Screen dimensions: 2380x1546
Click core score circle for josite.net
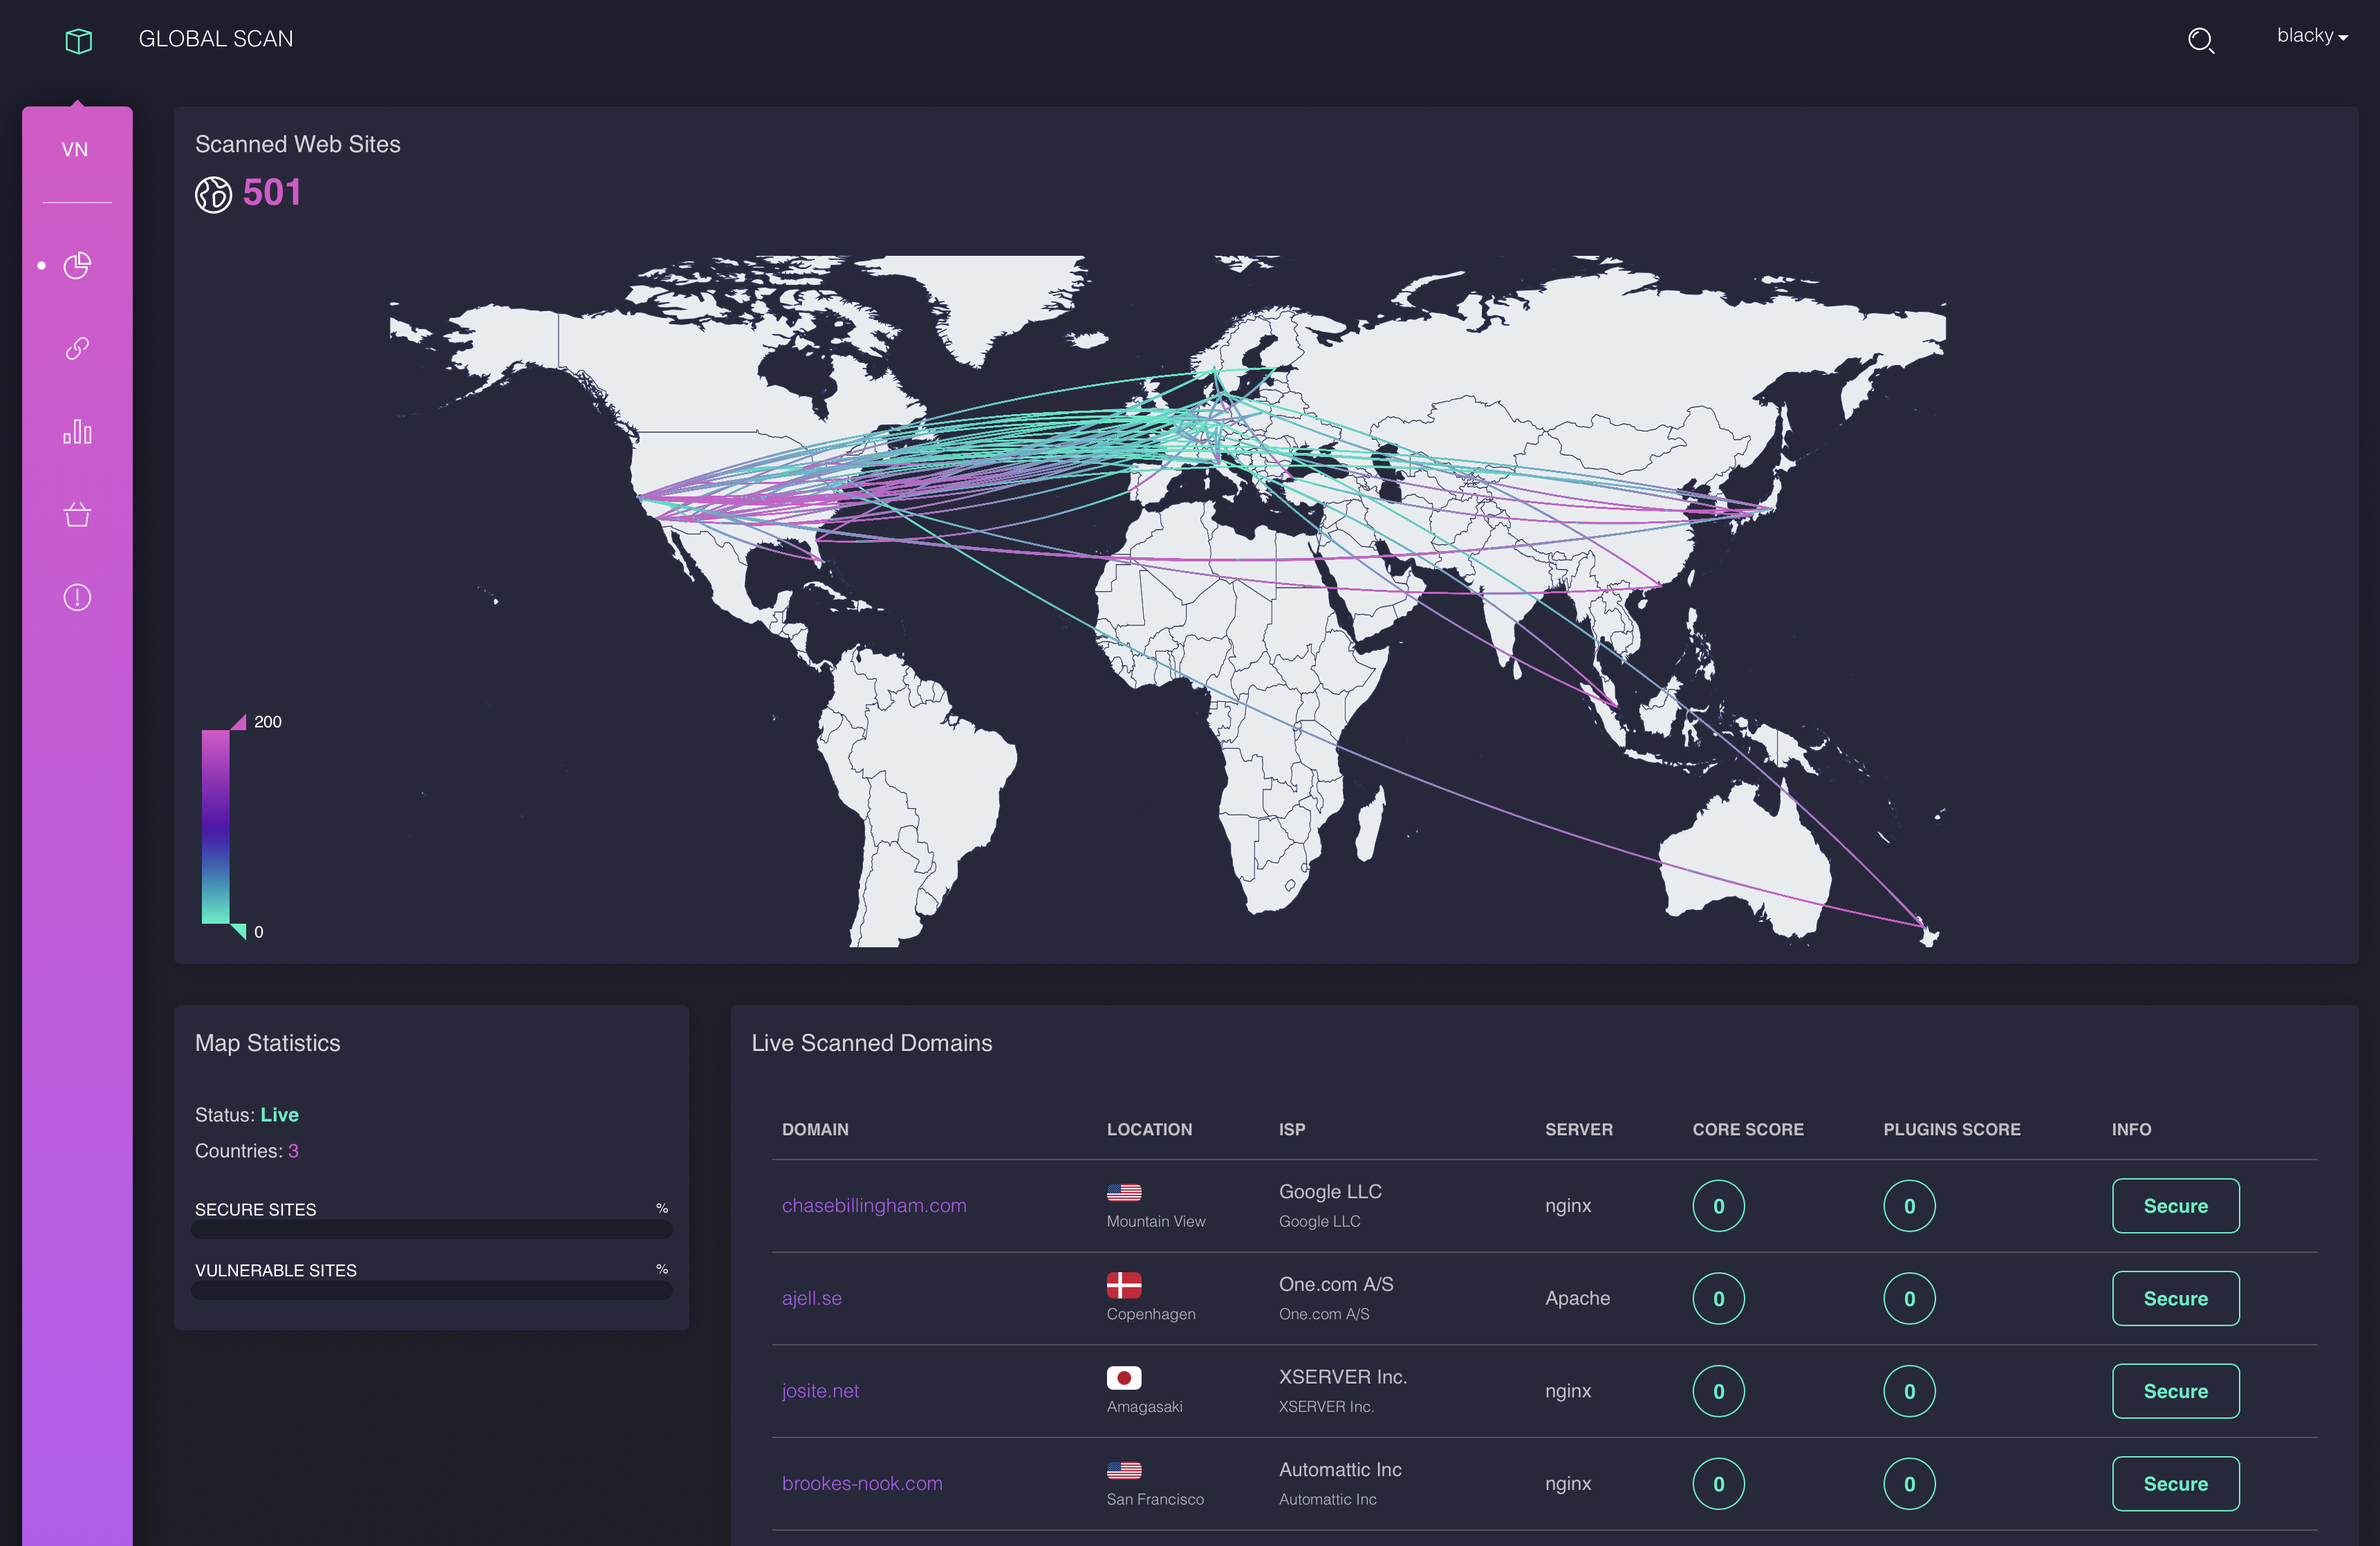pos(1718,1391)
